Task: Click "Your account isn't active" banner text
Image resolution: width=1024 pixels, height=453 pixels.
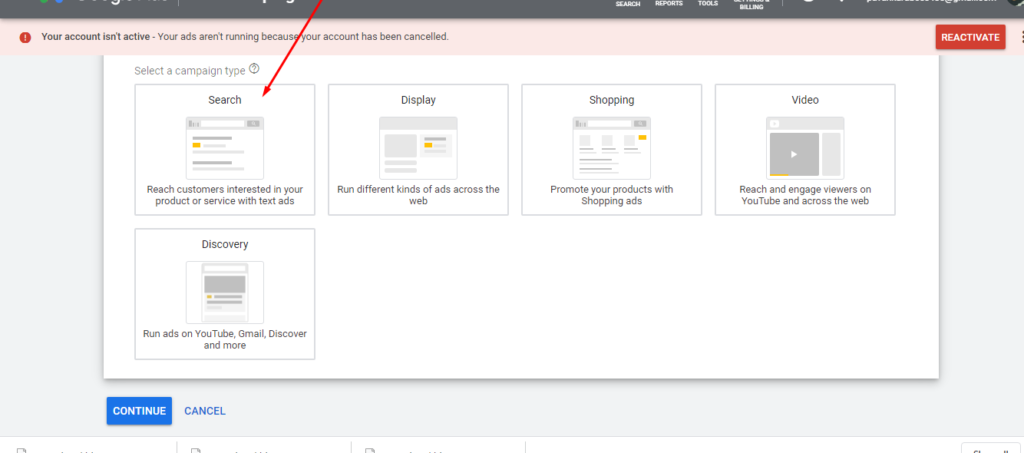Action: click(95, 37)
